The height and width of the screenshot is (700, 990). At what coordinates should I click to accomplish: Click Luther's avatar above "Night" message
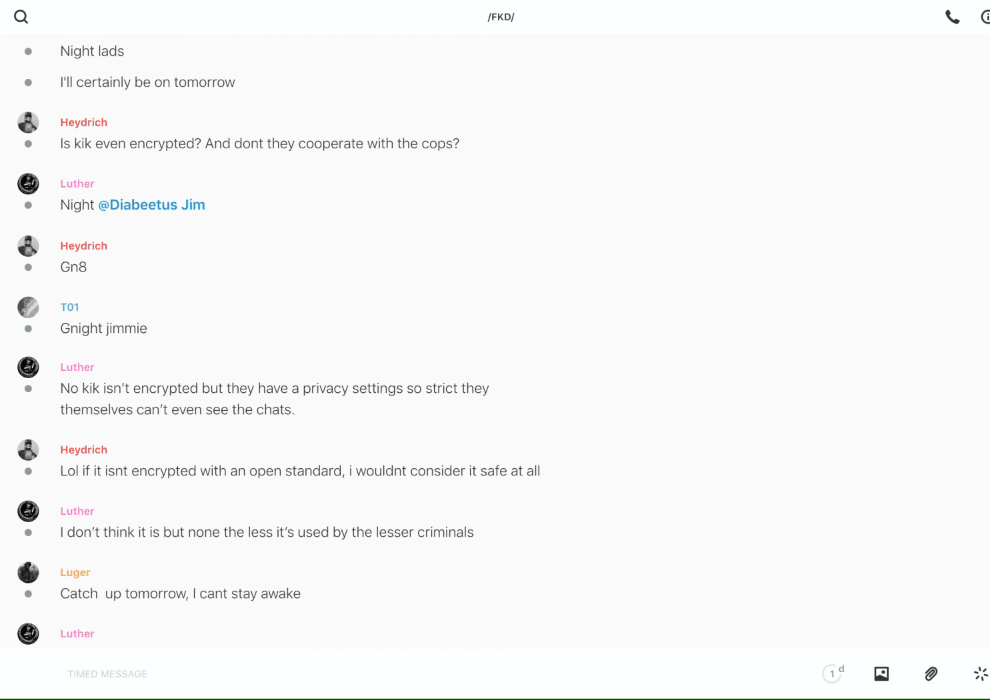point(28,183)
